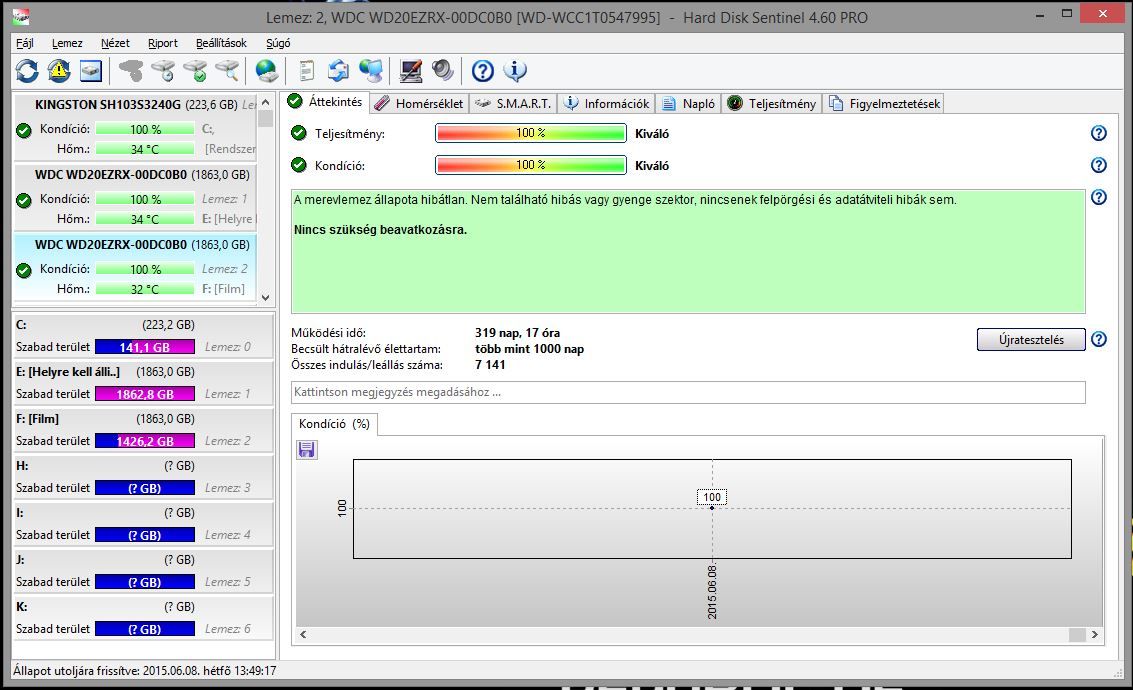Open the report document icon in toolbar

tap(306, 71)
